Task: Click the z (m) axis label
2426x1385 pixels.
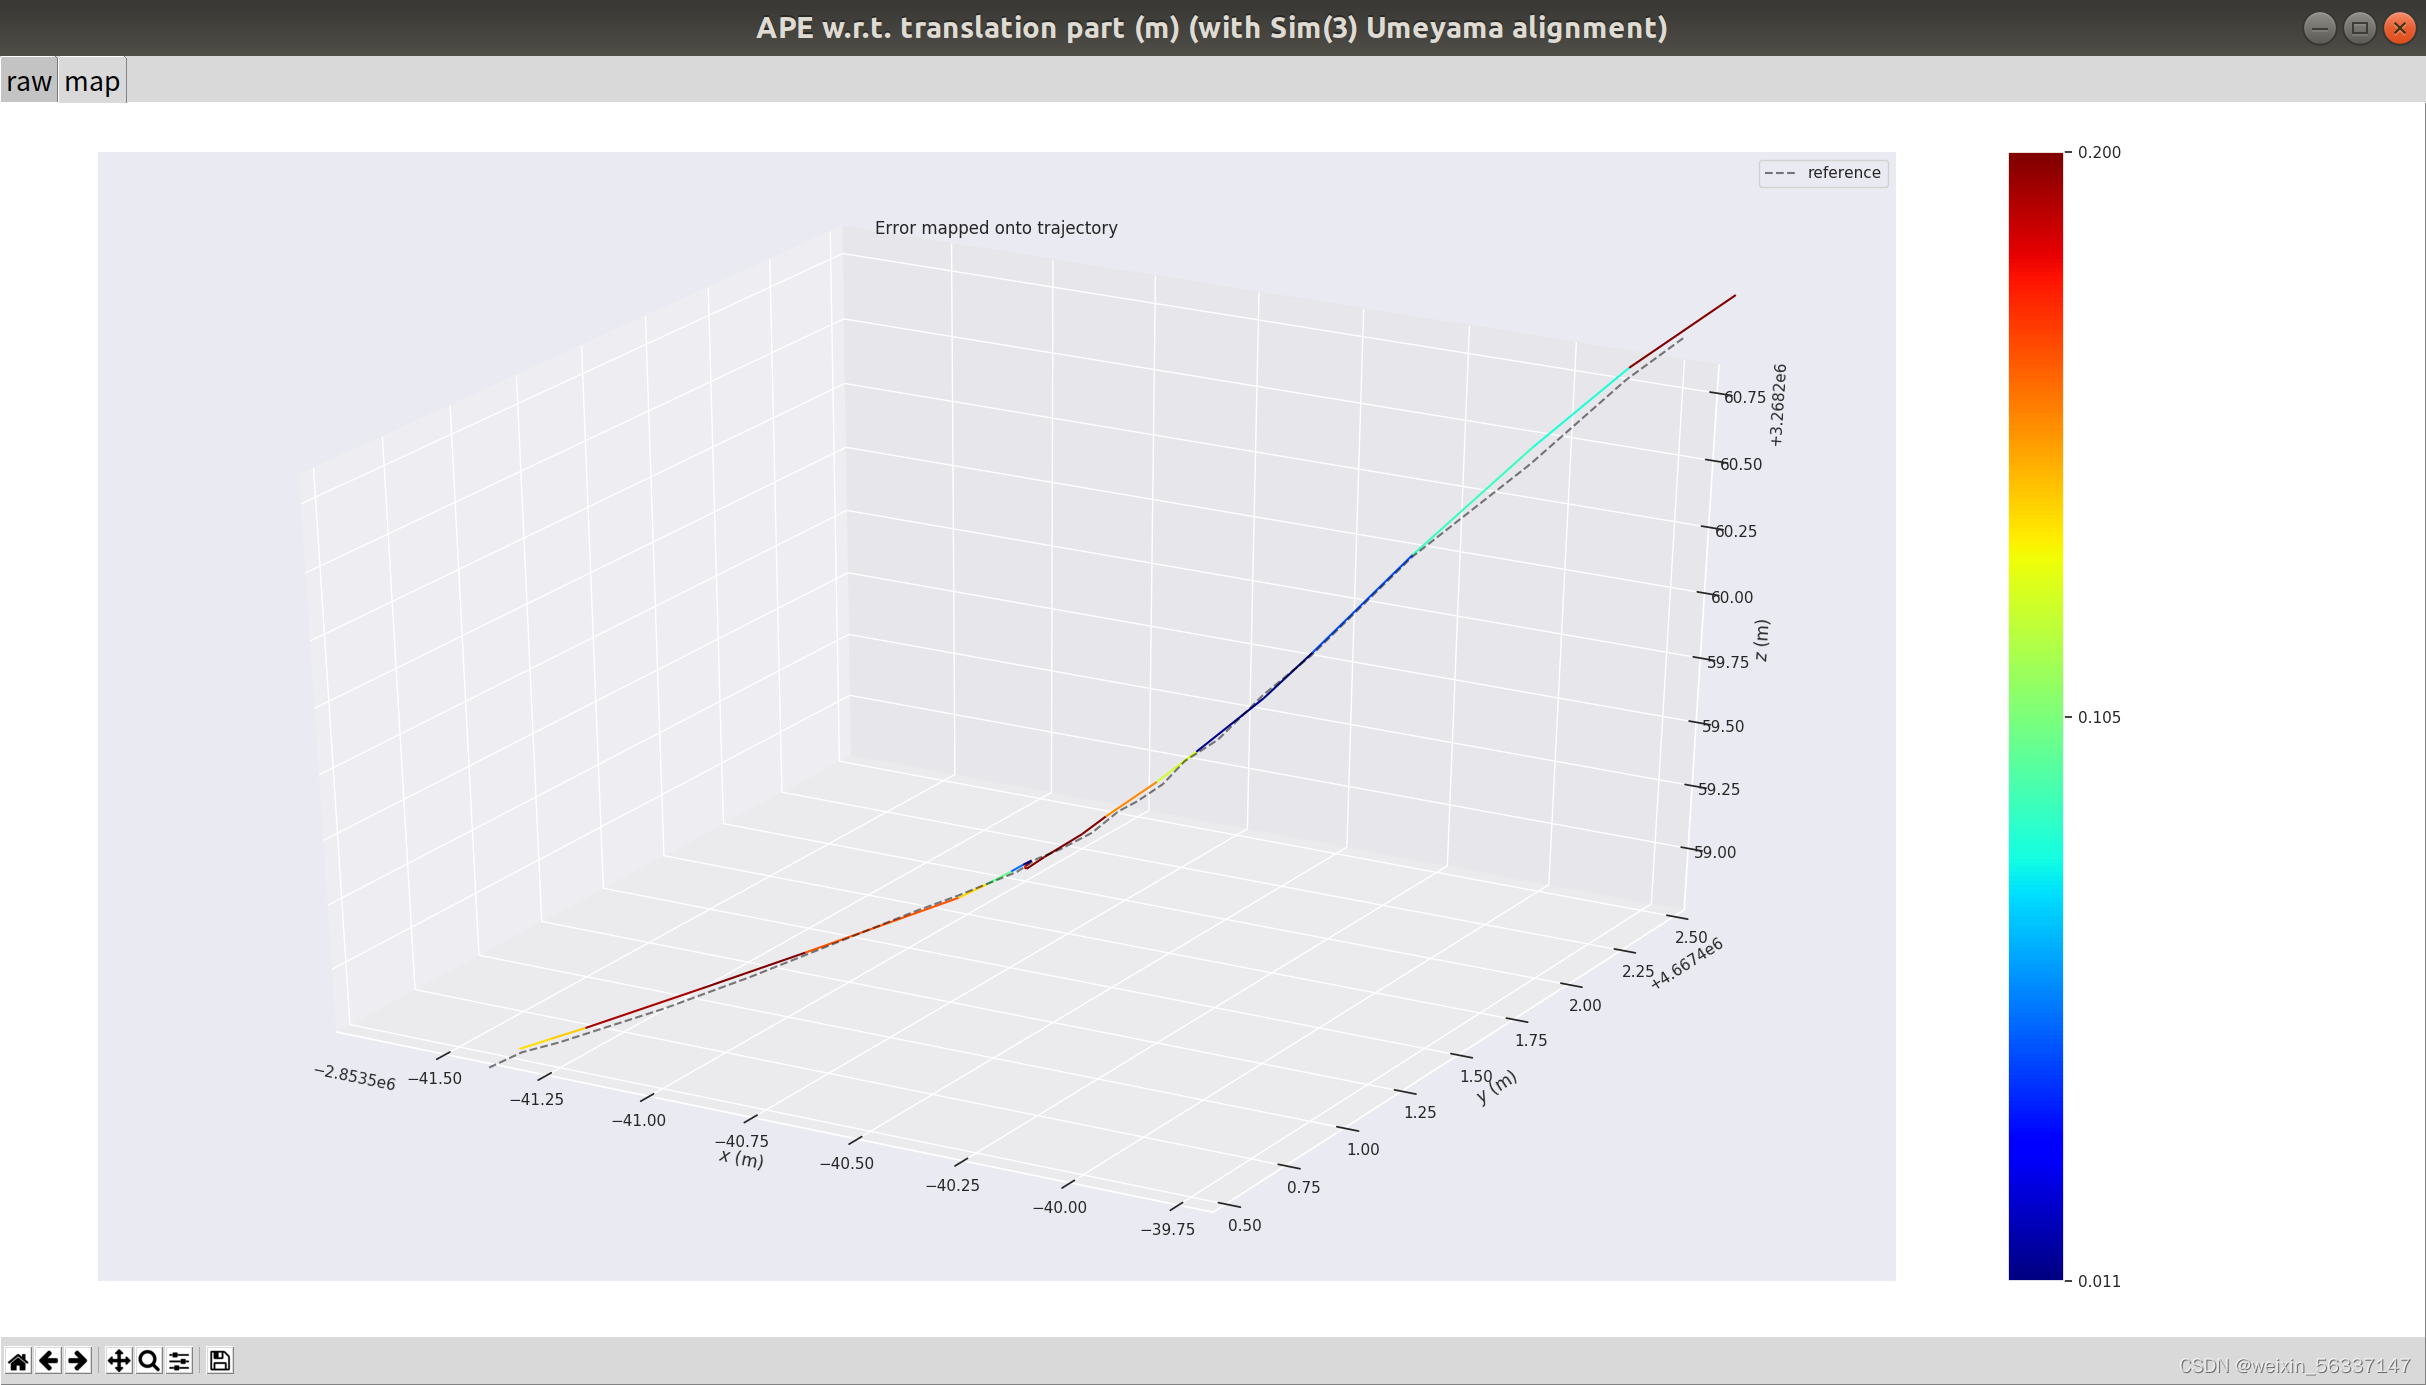Action: (x=1762, y=640)
